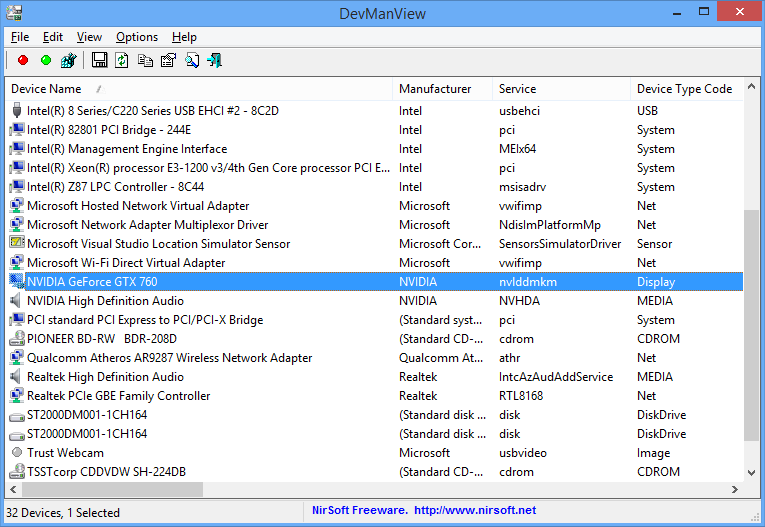Click the icon beside Intel(R) Z87 LPC Controller
This screenshot has height=527, width=765.
tap(17, 186)
